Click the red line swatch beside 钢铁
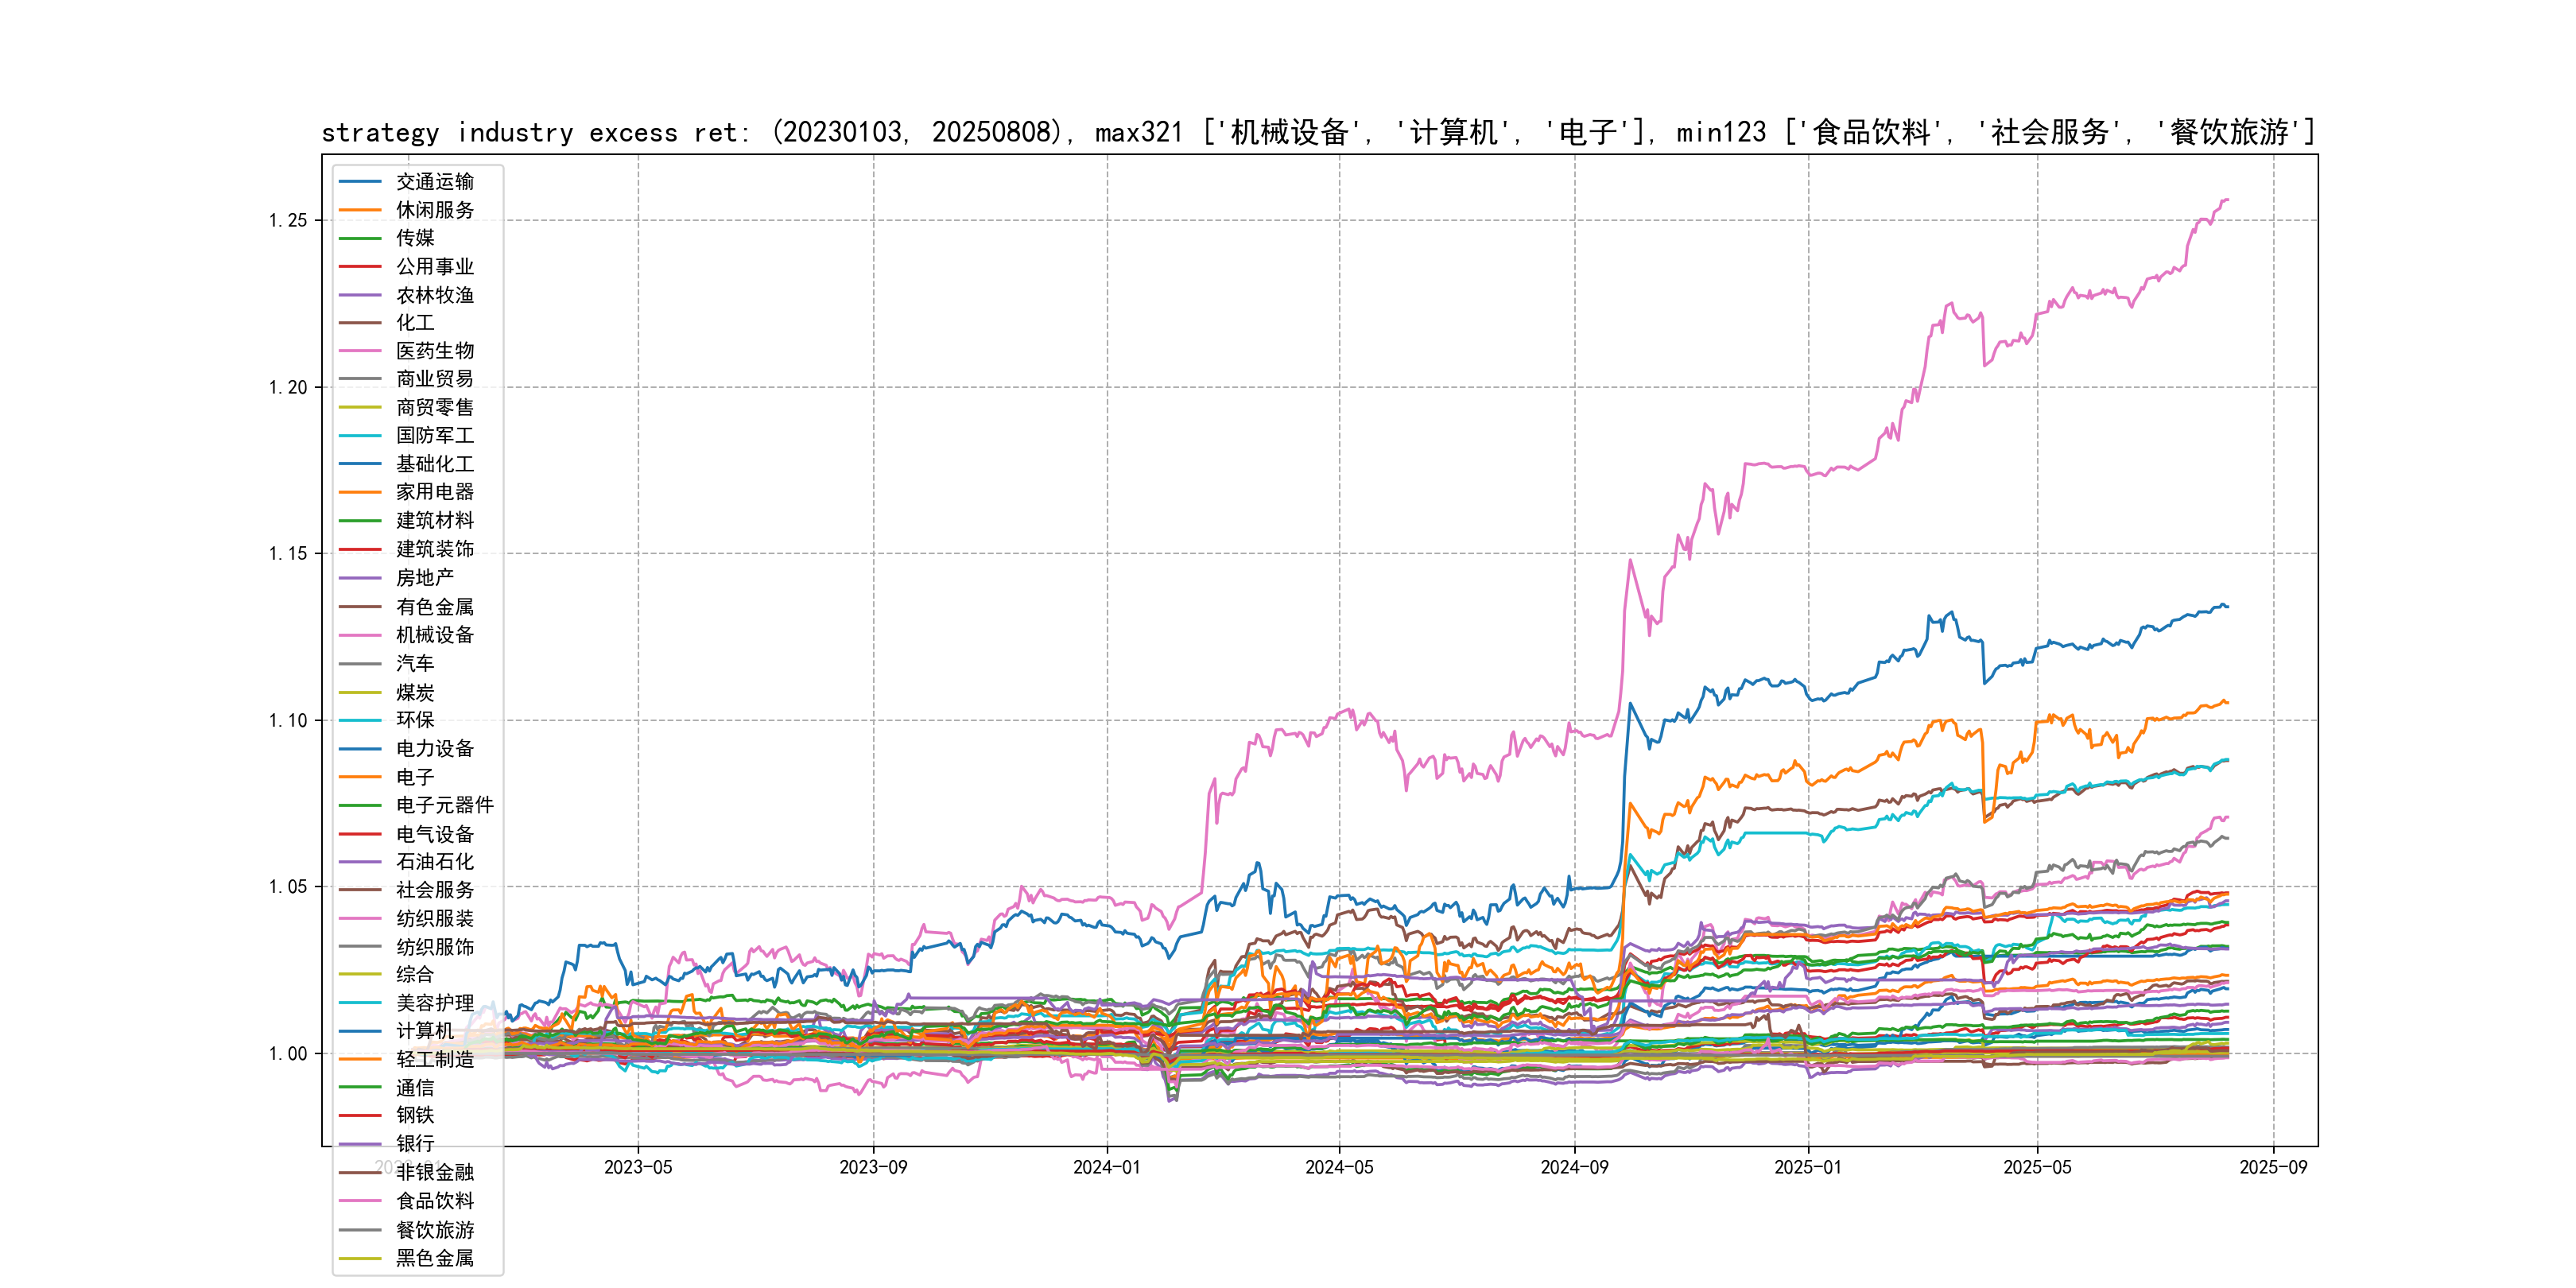 click(360, 1115)
